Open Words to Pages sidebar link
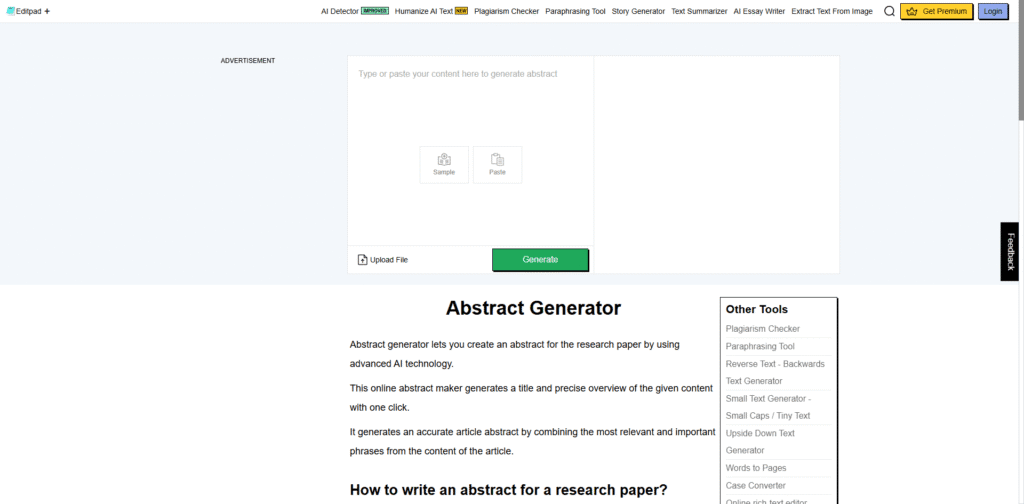This screenshot has height=504, width=1024. (756, 468)
